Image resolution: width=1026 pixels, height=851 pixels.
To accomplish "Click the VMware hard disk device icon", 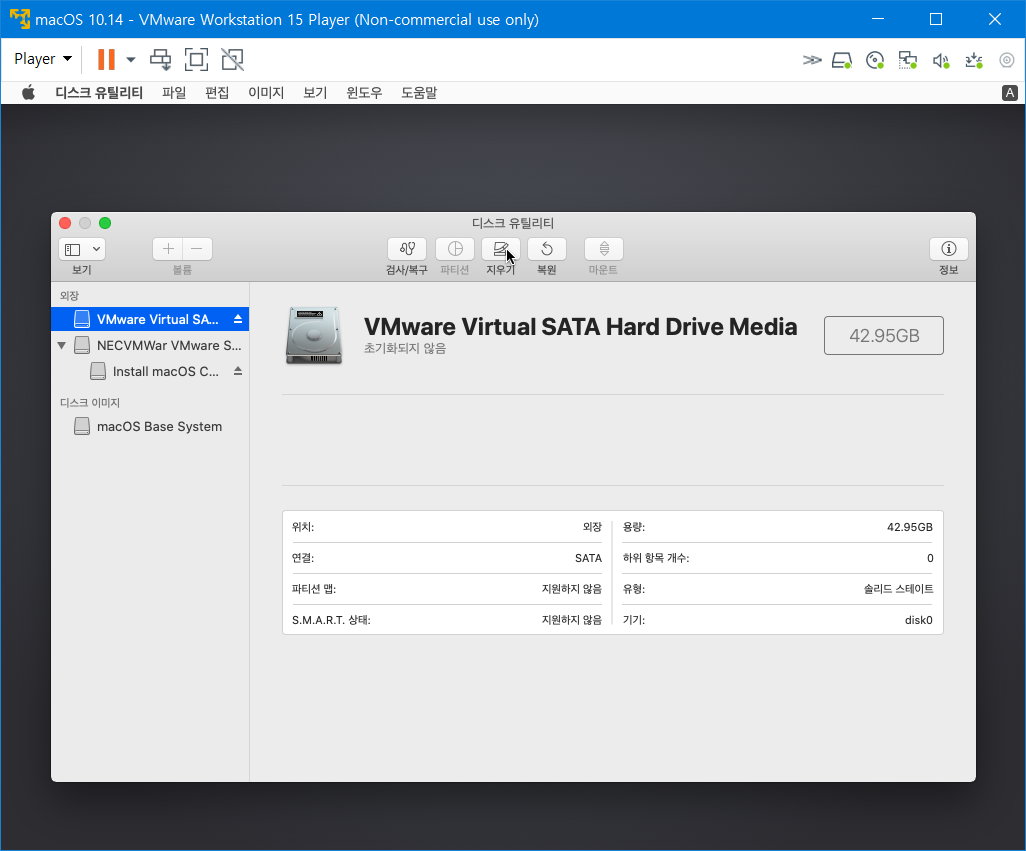I will pos(842,60).
